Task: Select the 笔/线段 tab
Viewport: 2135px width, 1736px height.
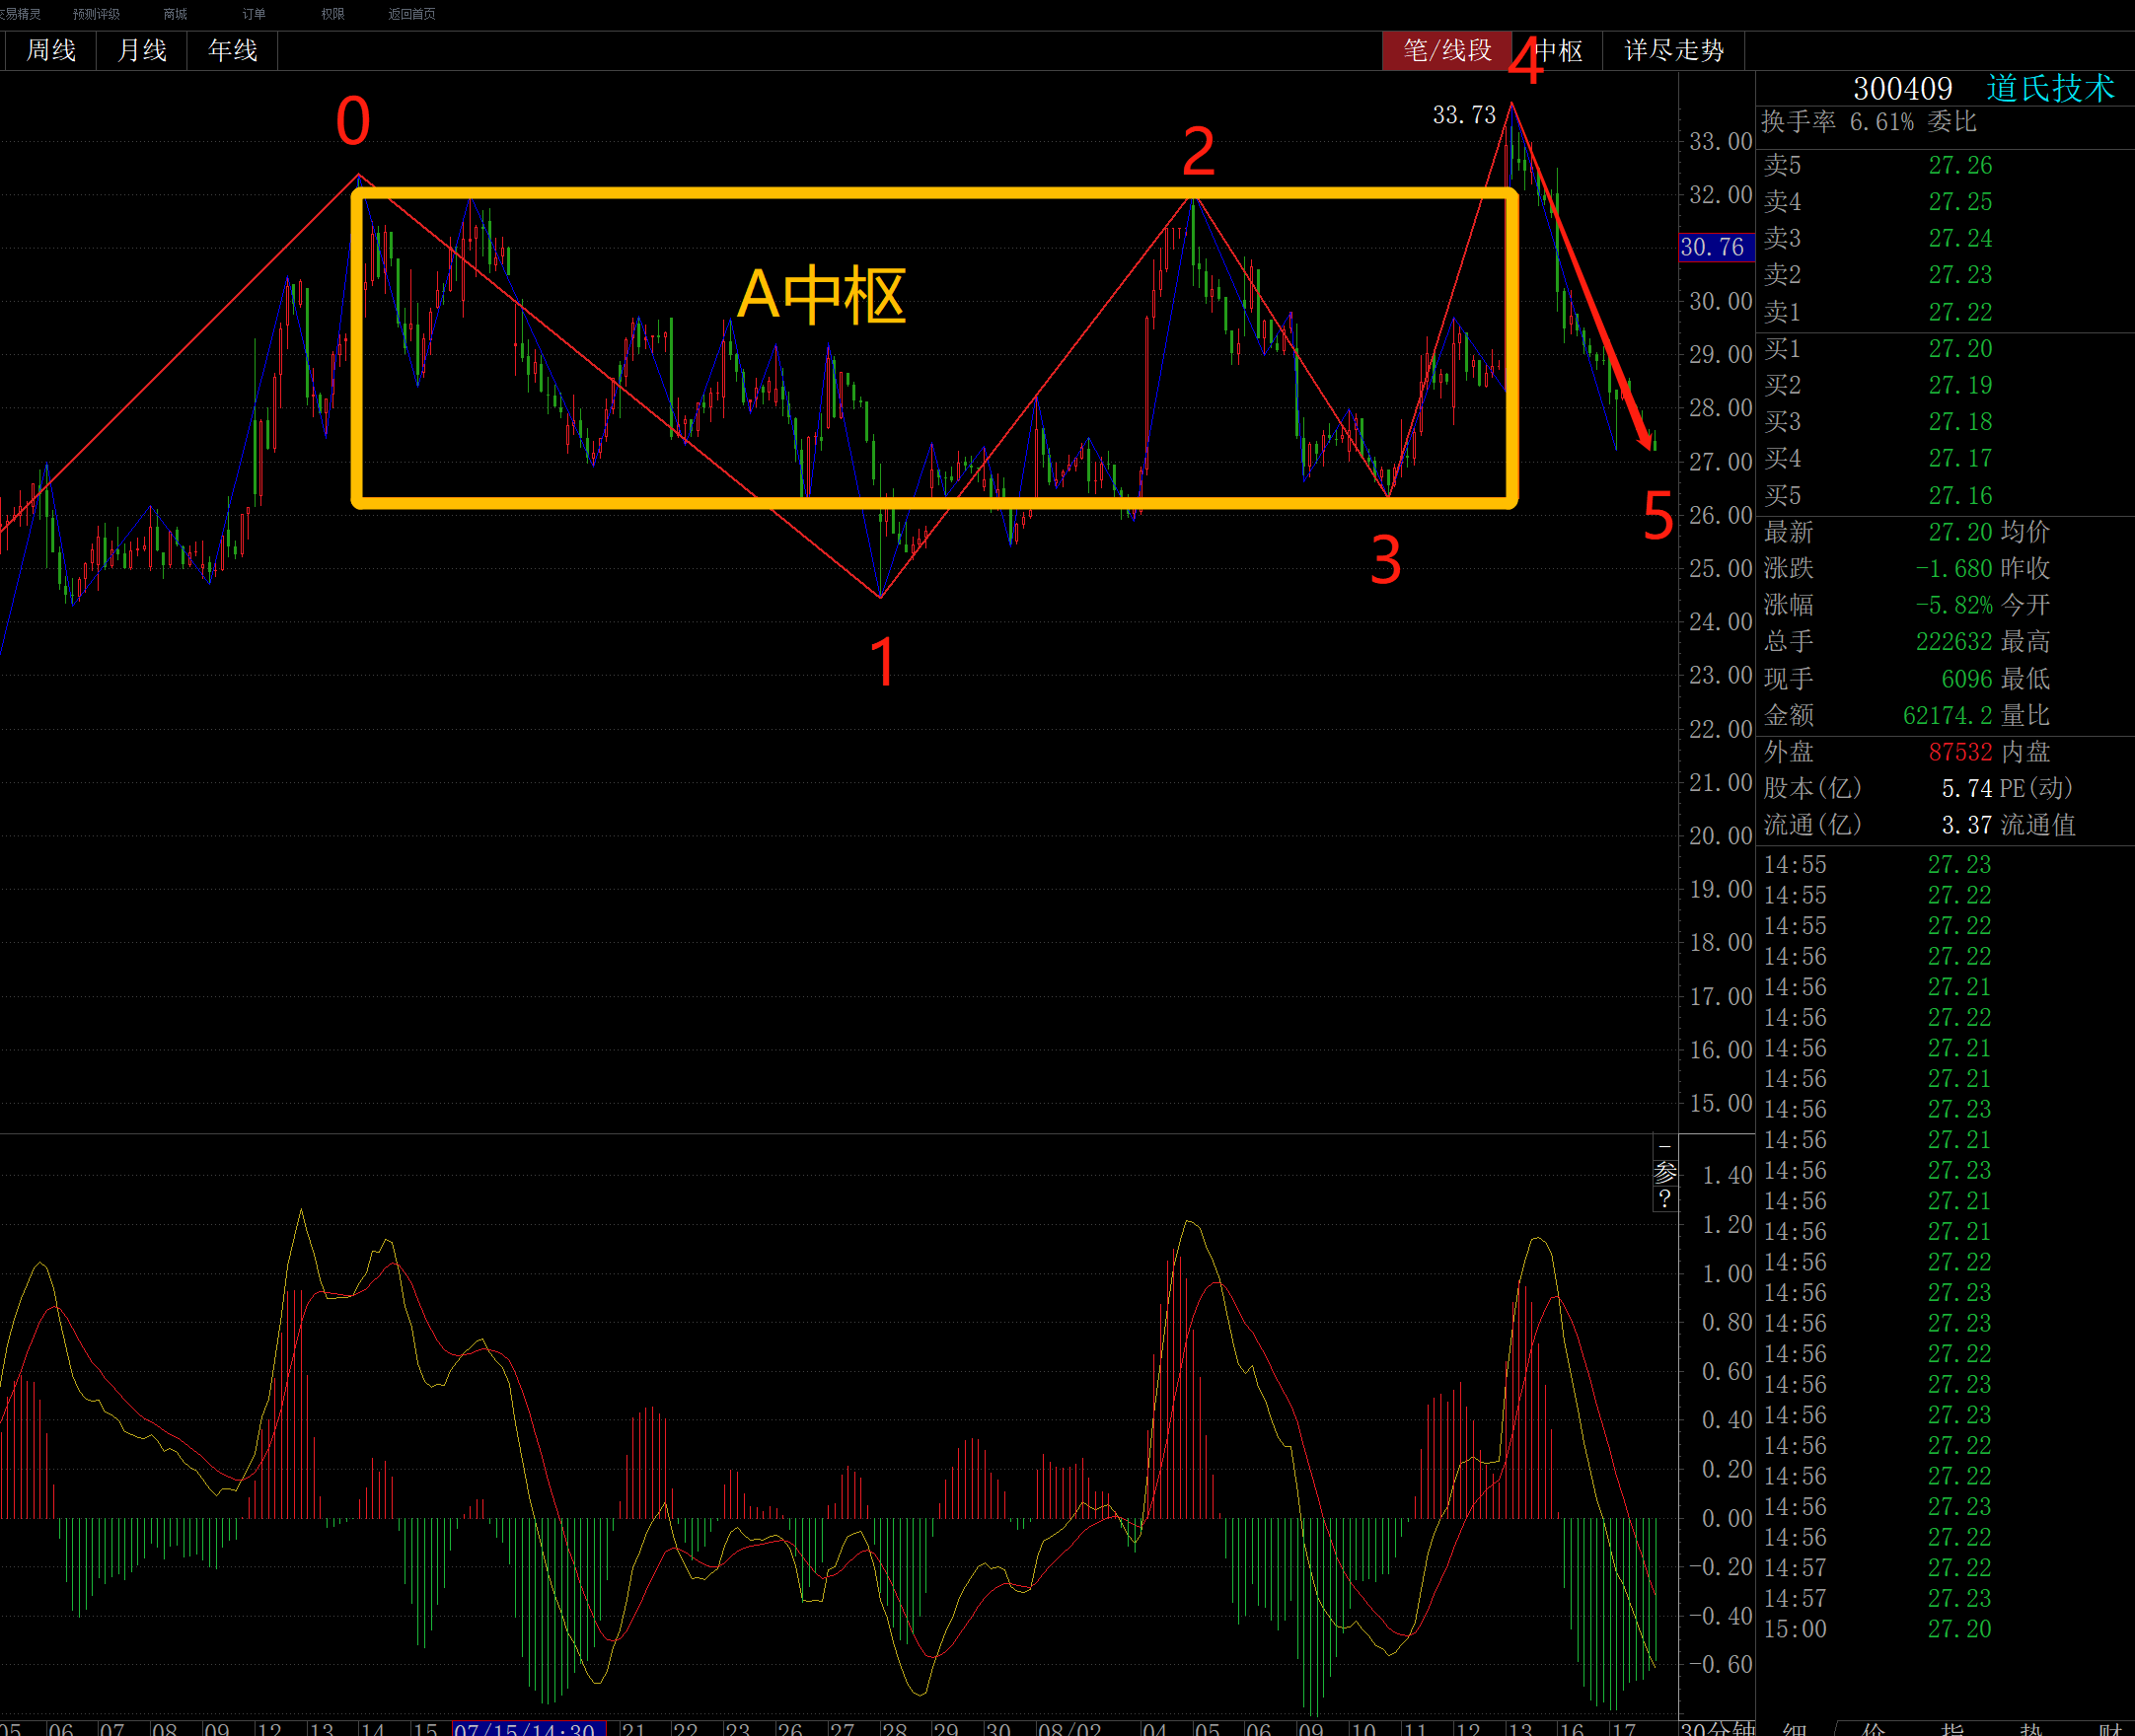Action: click(1447, 50)
